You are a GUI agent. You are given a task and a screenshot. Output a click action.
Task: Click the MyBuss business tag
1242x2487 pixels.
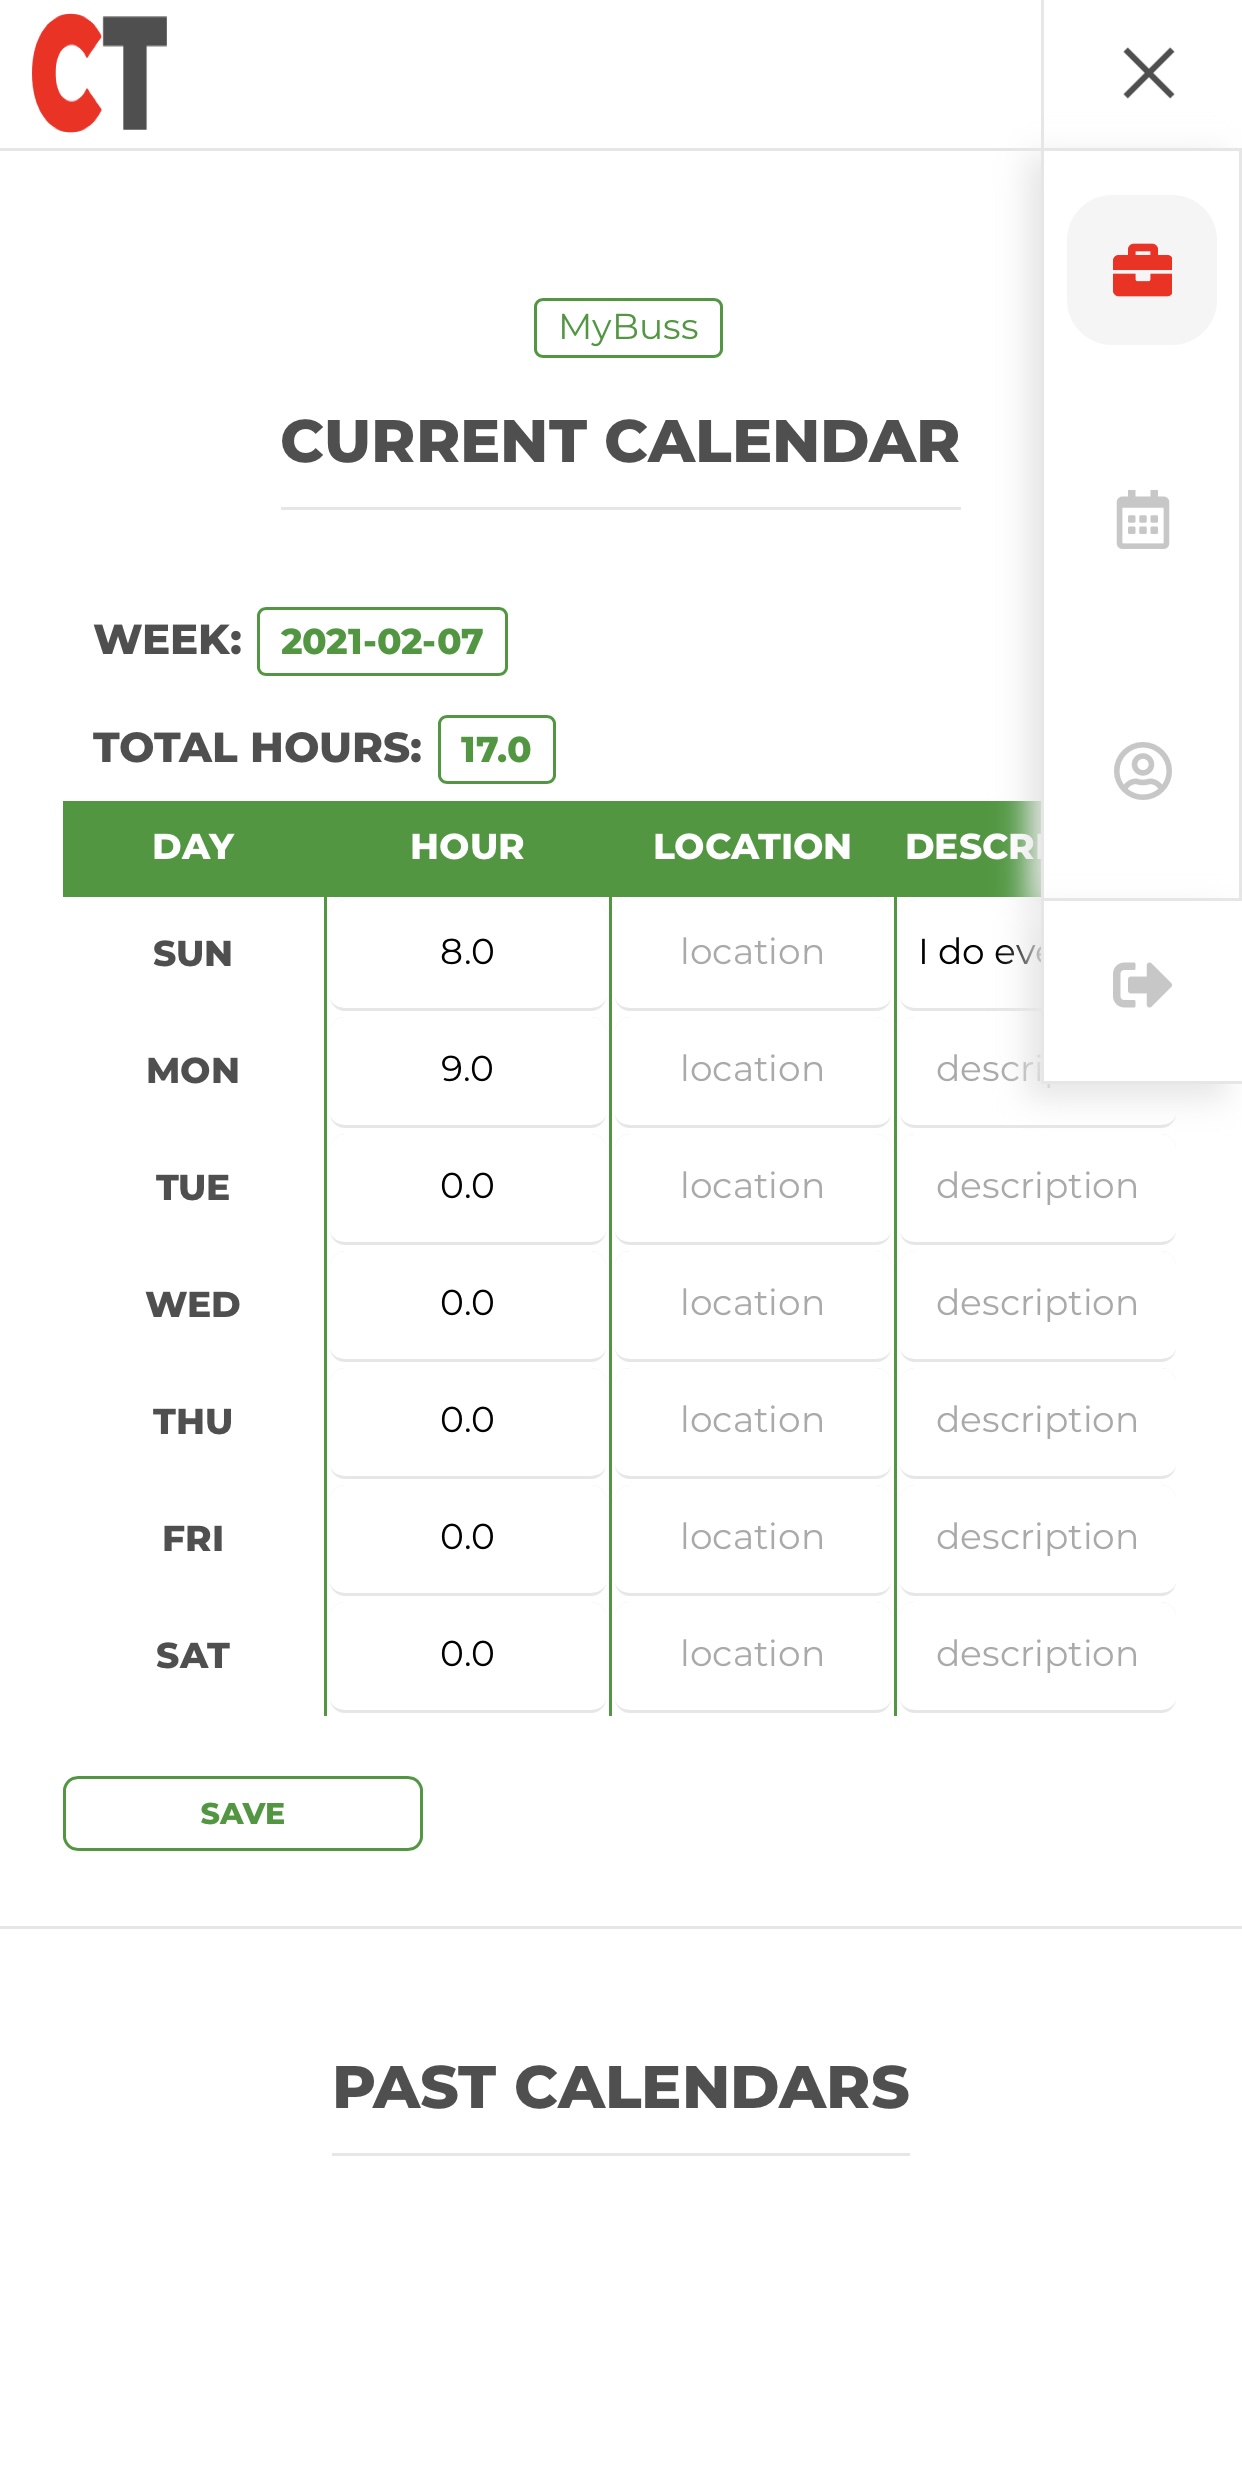(x=628, y=328)
